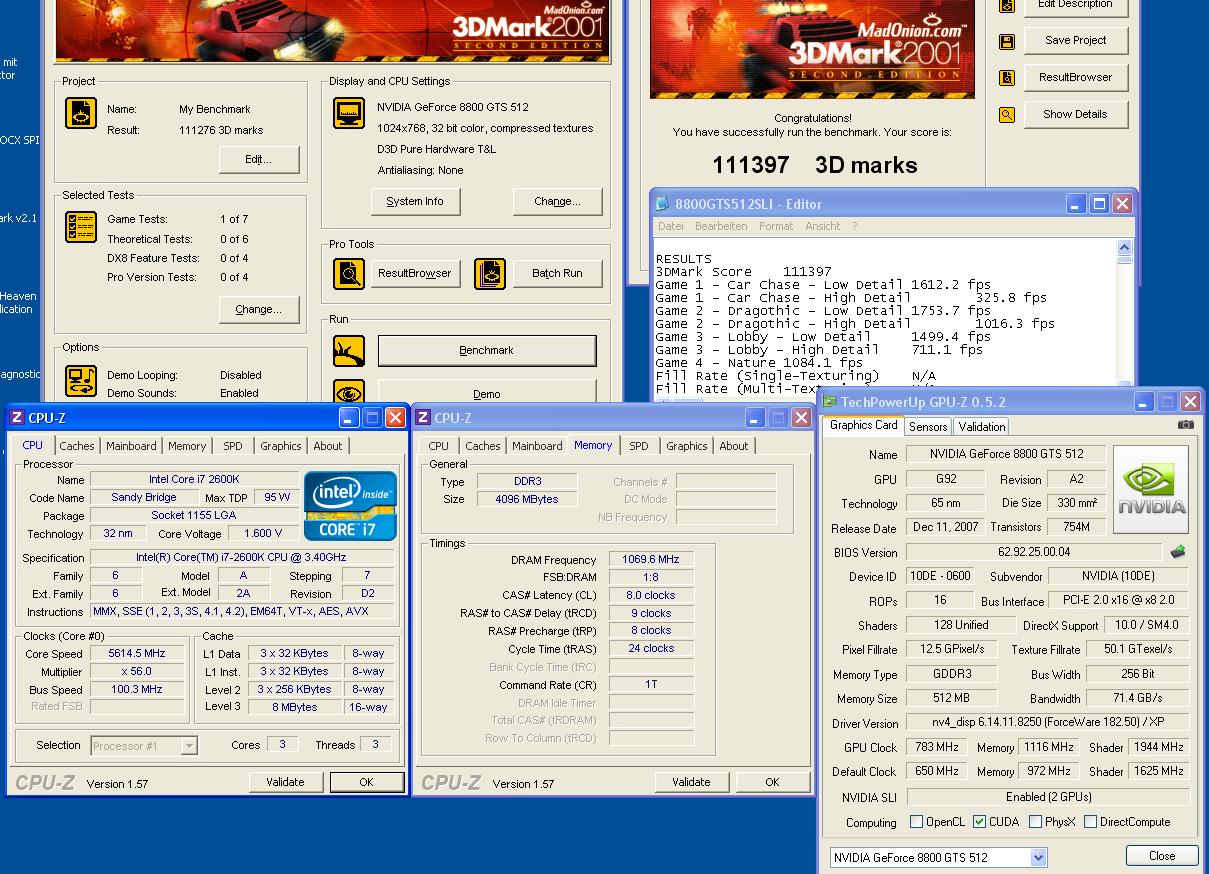Click the Project icon beside My Benchmark
1209x874 pixels.
pos(81,113)
